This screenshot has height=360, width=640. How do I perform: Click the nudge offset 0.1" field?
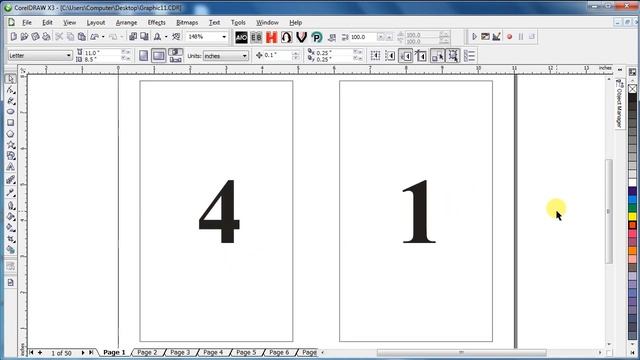279,56
